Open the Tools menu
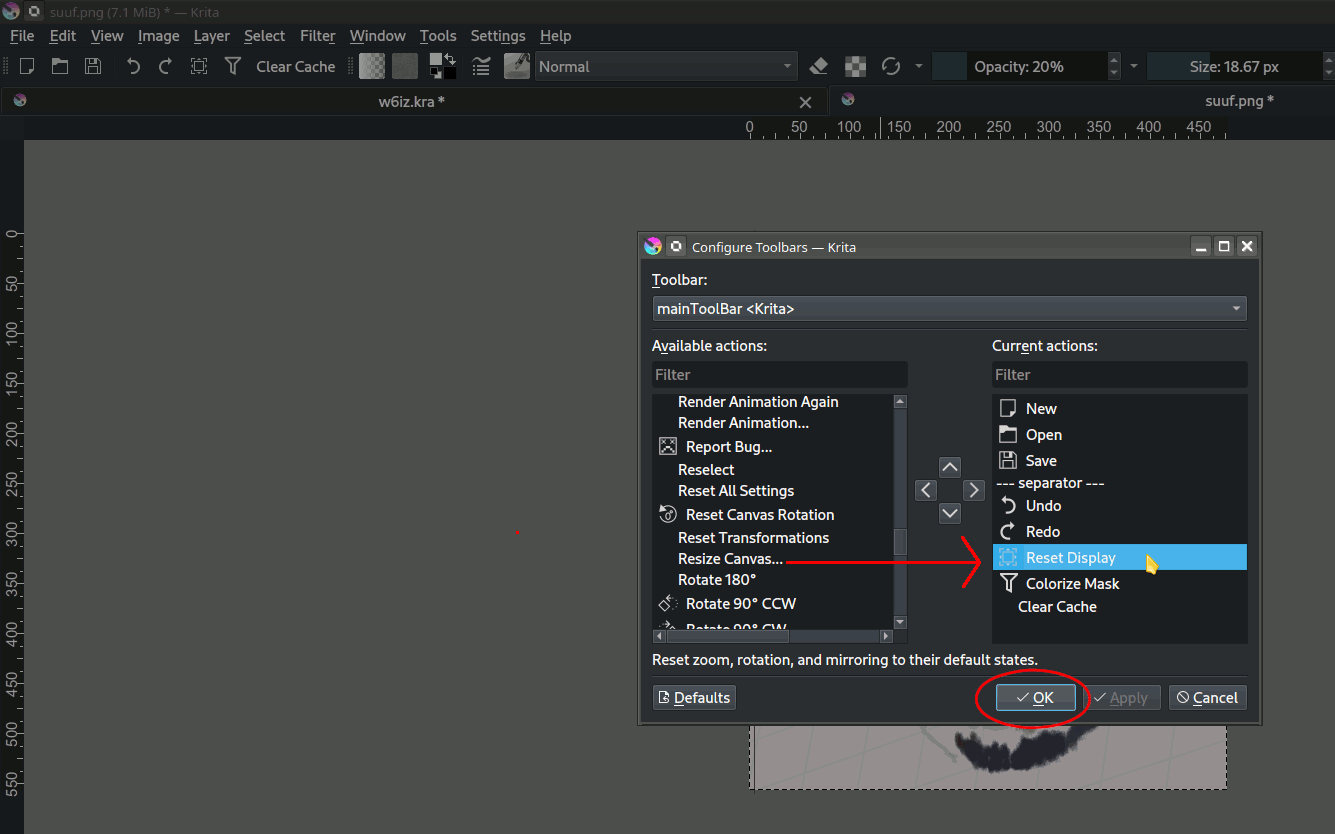The height and width of the screenshot is (834, 1335). click(x=438, y=36)
